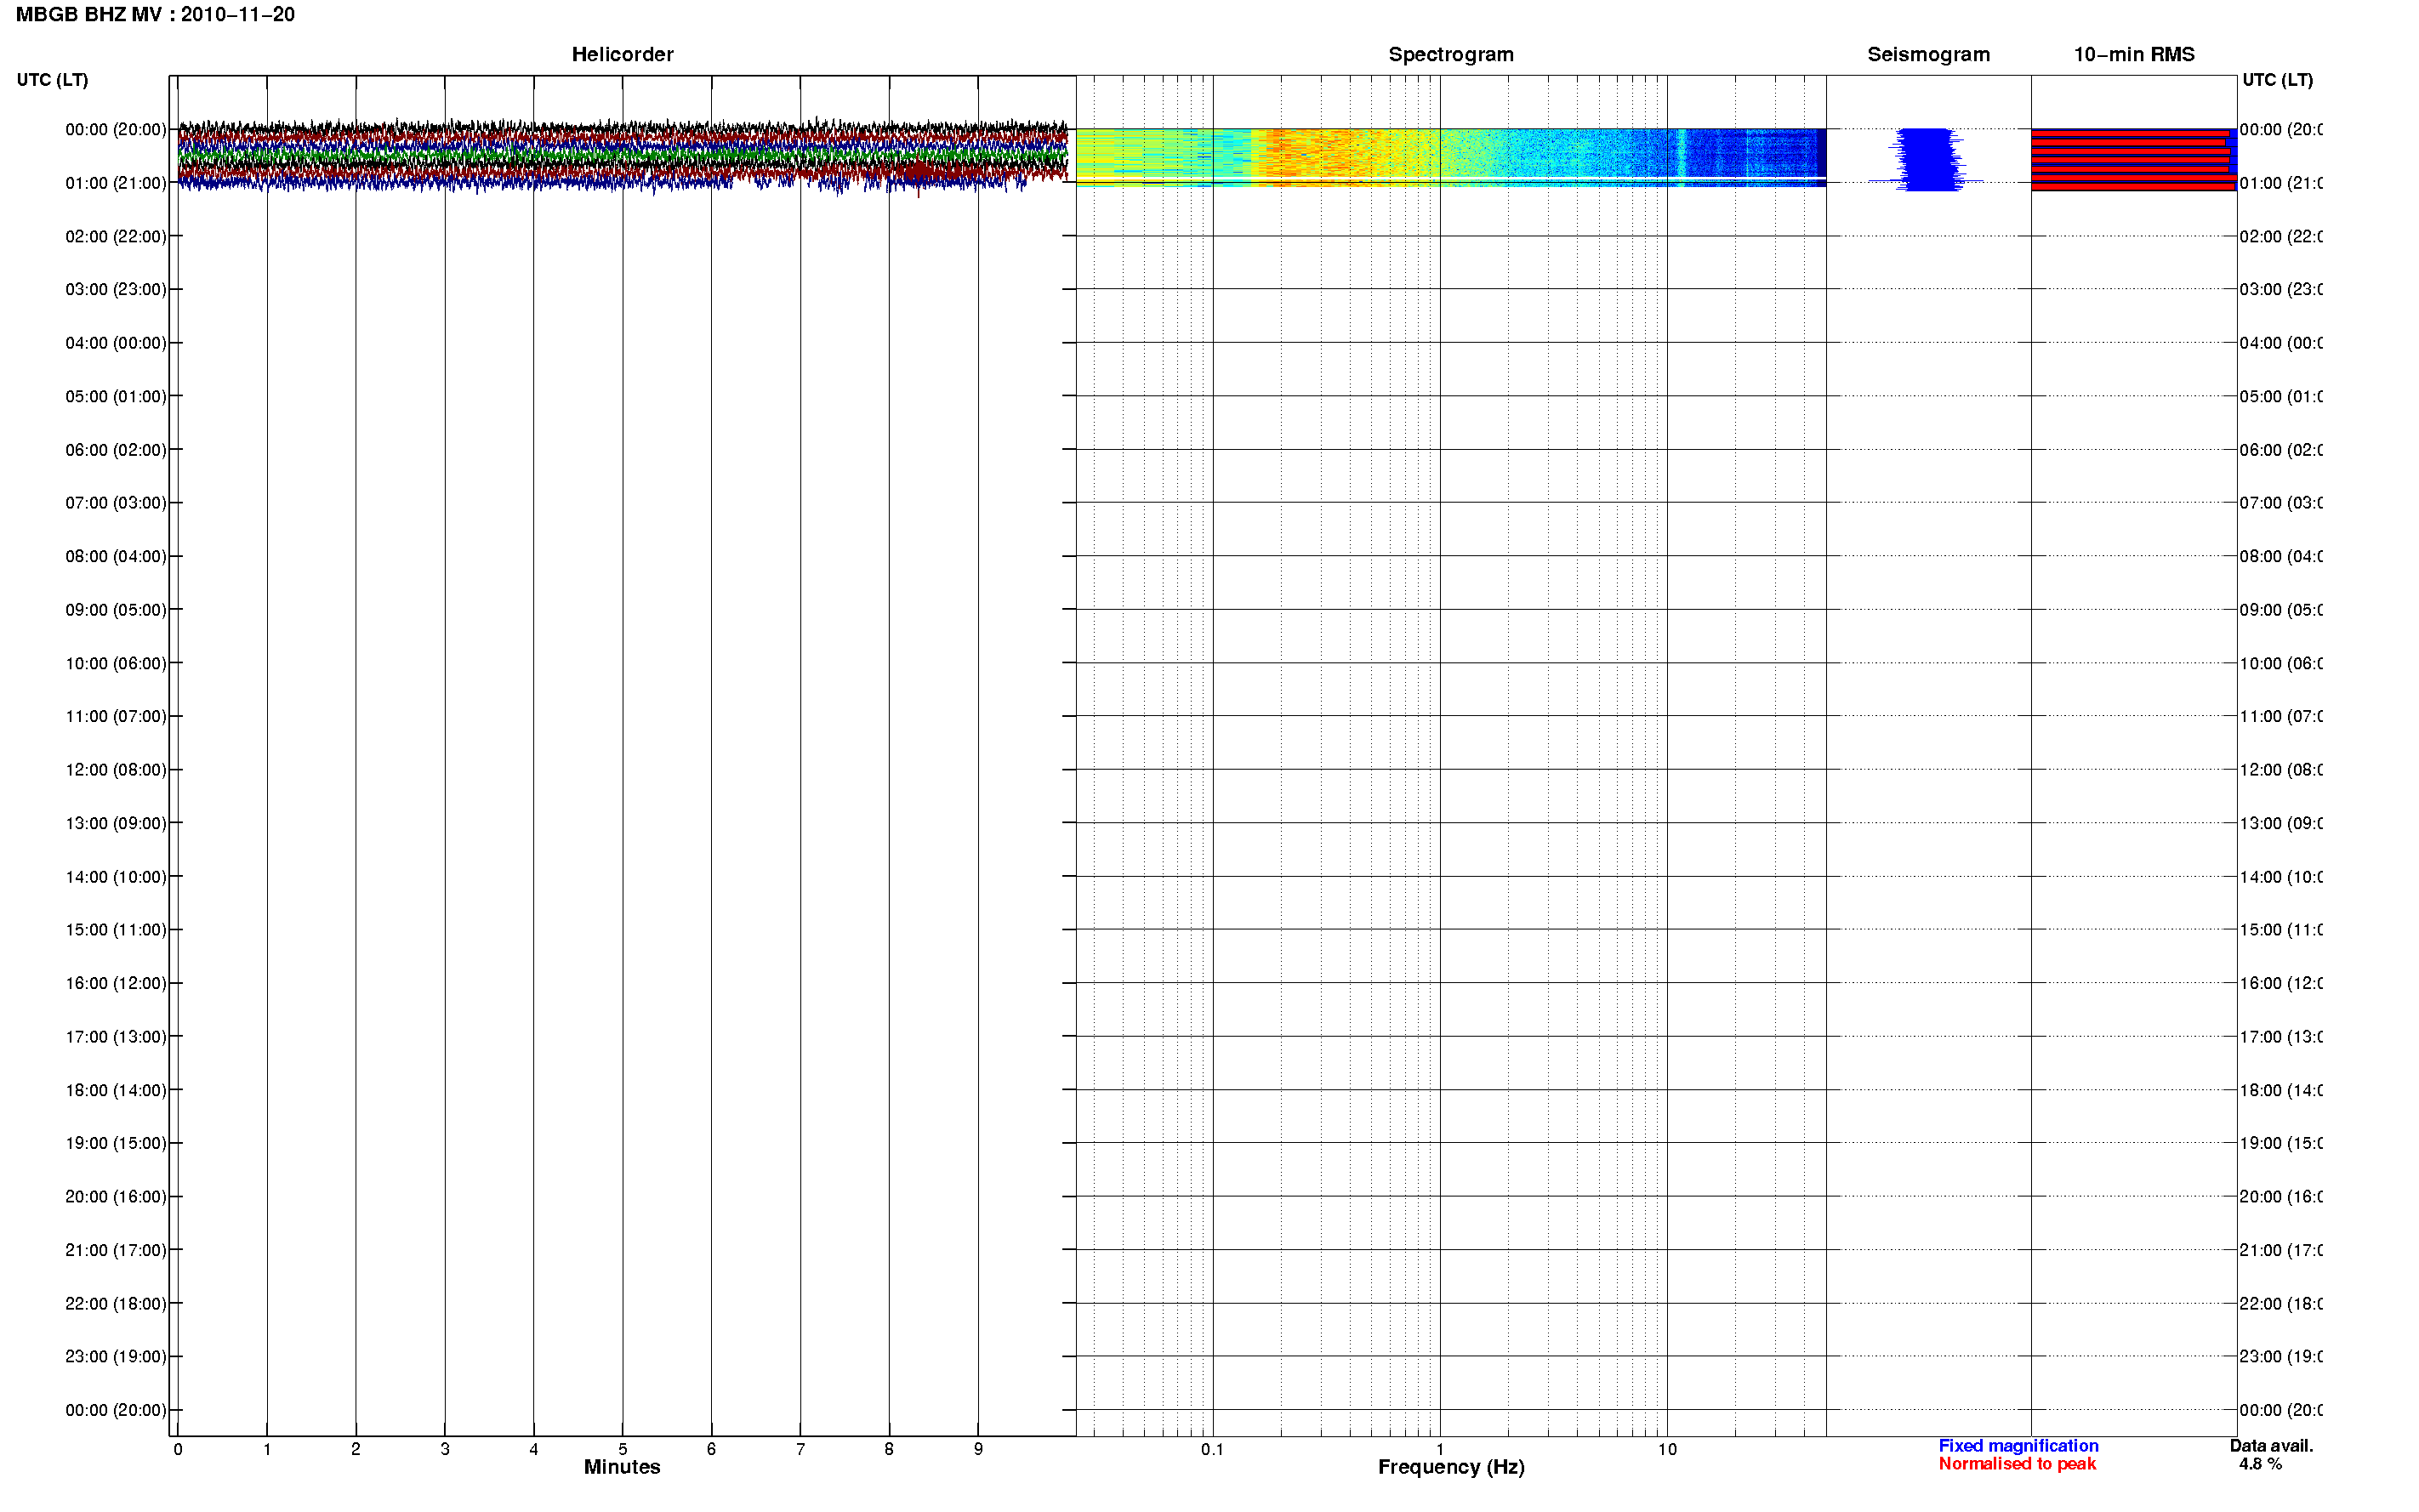Click frequency-axis tick label '10'
Image resolution: width=2419 pixels, height=1512 pixels.
(1667, 1449)
